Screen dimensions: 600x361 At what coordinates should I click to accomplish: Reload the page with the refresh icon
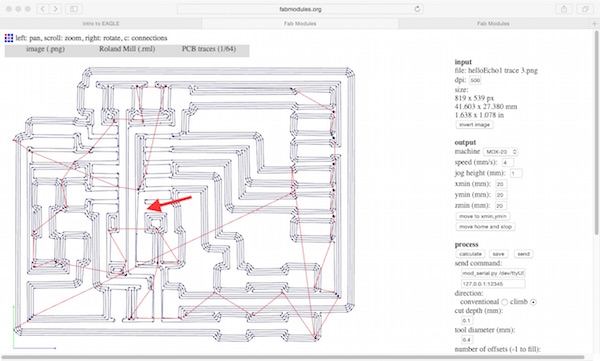[417, 9]
